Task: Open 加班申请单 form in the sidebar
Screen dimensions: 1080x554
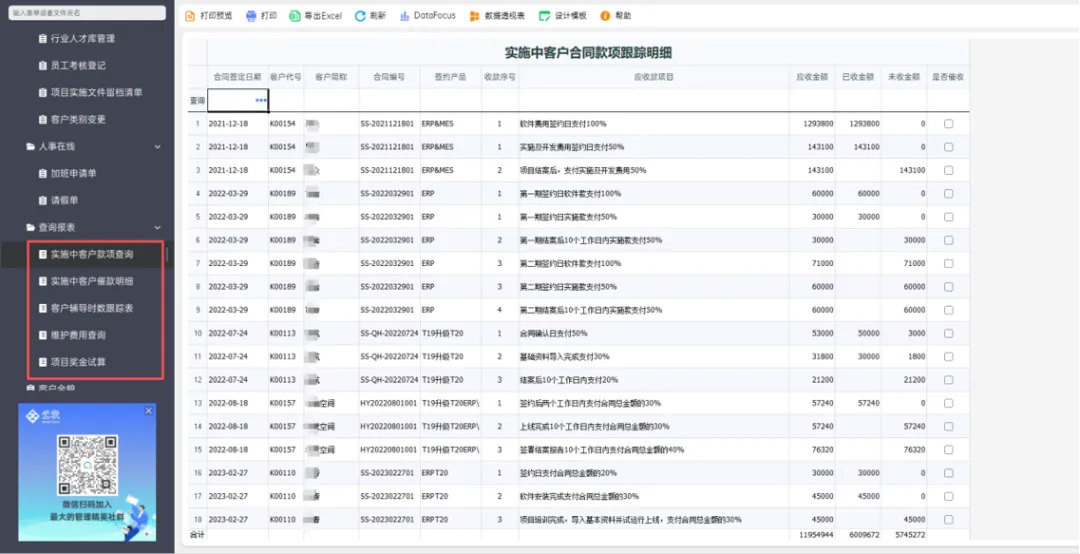Action: [68, 173]
